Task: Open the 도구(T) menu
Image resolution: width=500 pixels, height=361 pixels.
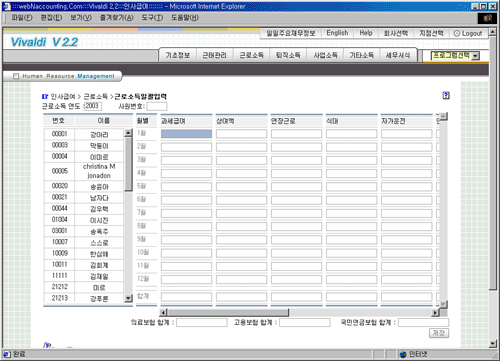Action: pos(152,18)
